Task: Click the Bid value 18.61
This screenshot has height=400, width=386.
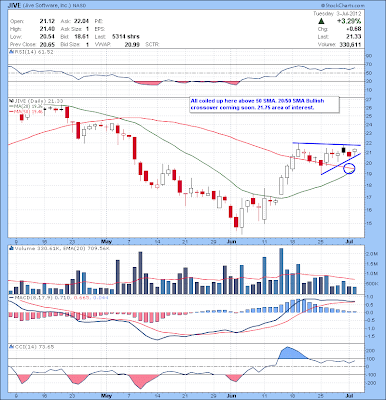Action: [81, 37]
